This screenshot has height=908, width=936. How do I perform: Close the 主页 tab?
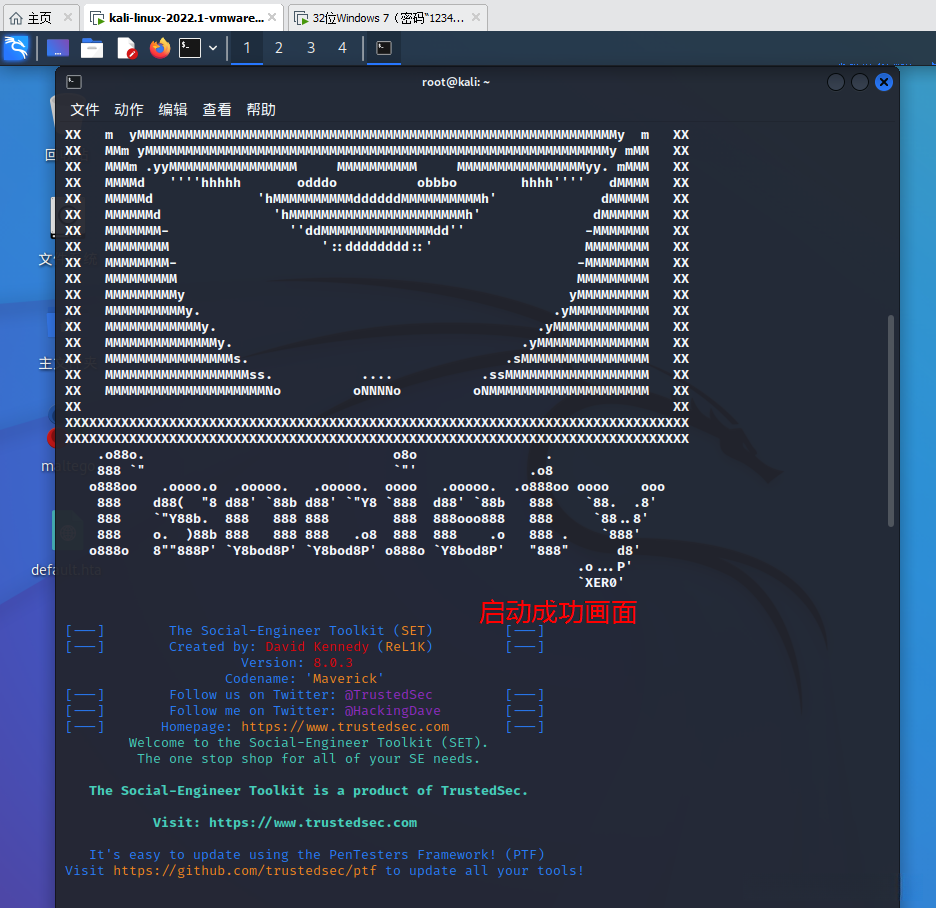[67, 17]
